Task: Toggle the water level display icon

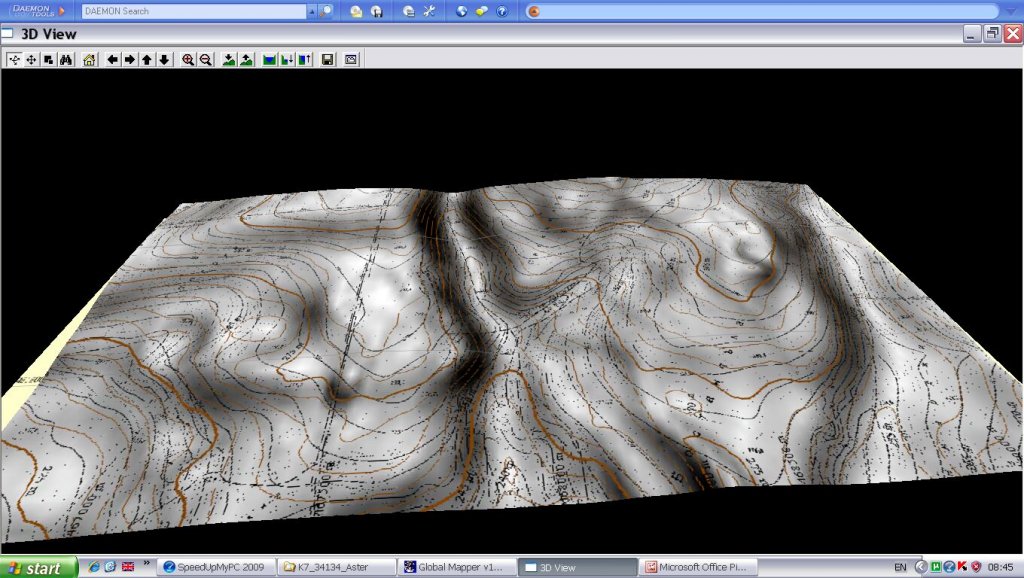Action: (x=269, y=60)
